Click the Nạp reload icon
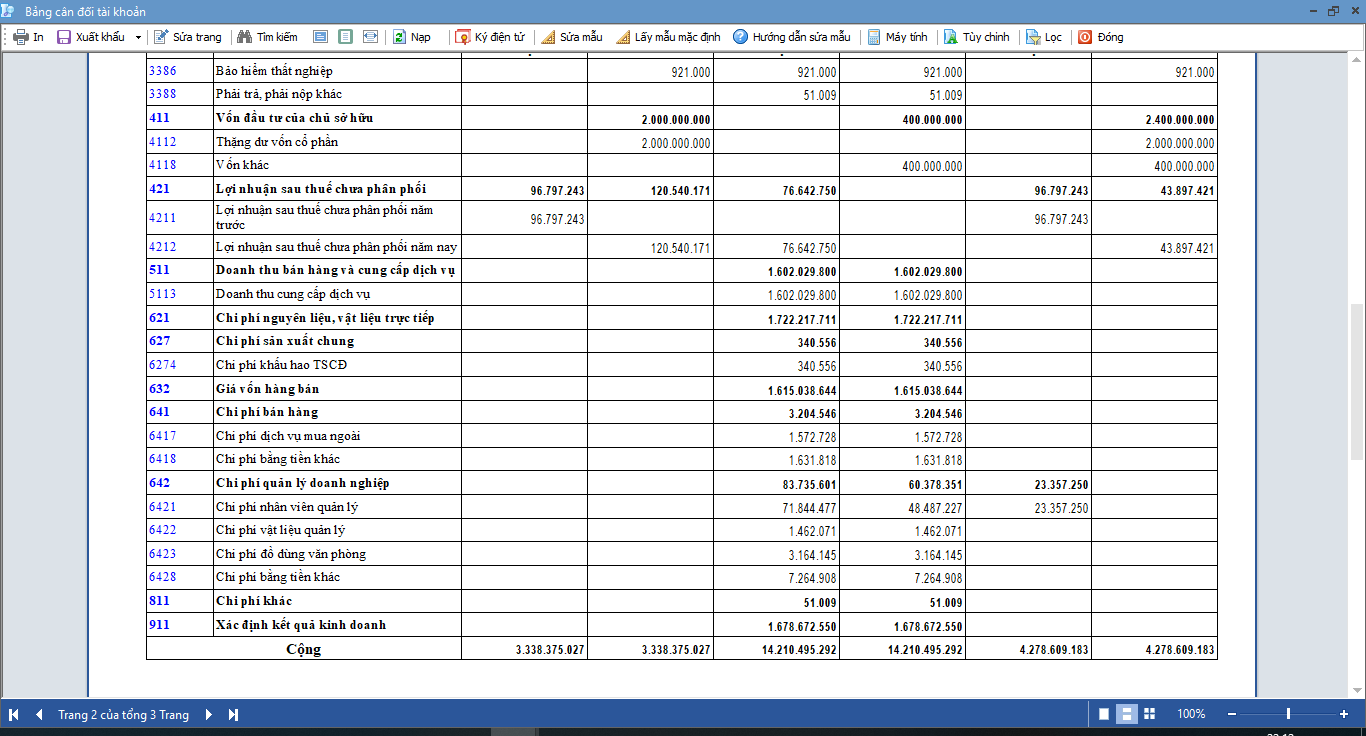The width and height of the screenshot is (1366, 736). (399, 37)
